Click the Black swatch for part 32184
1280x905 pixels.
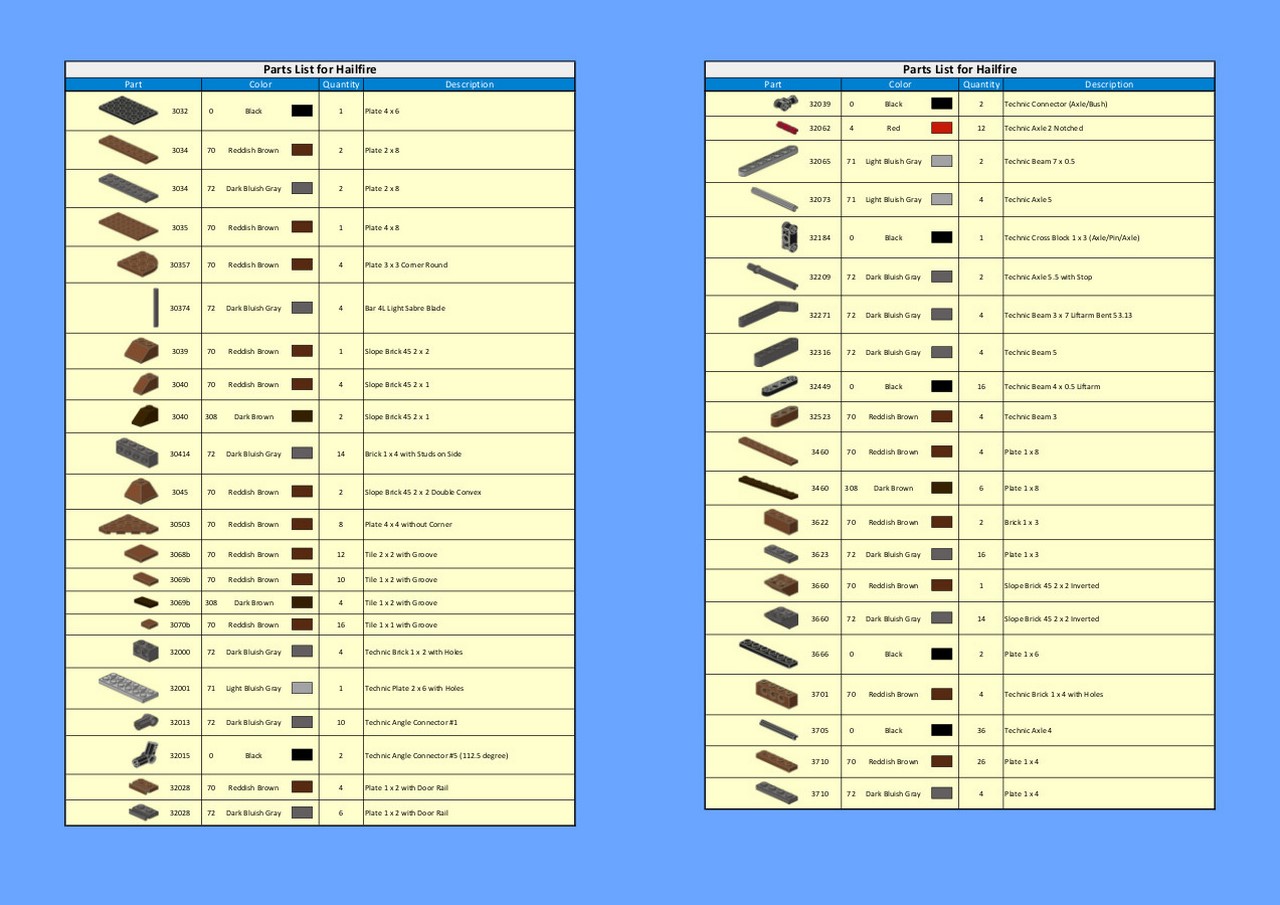[941, 237]
